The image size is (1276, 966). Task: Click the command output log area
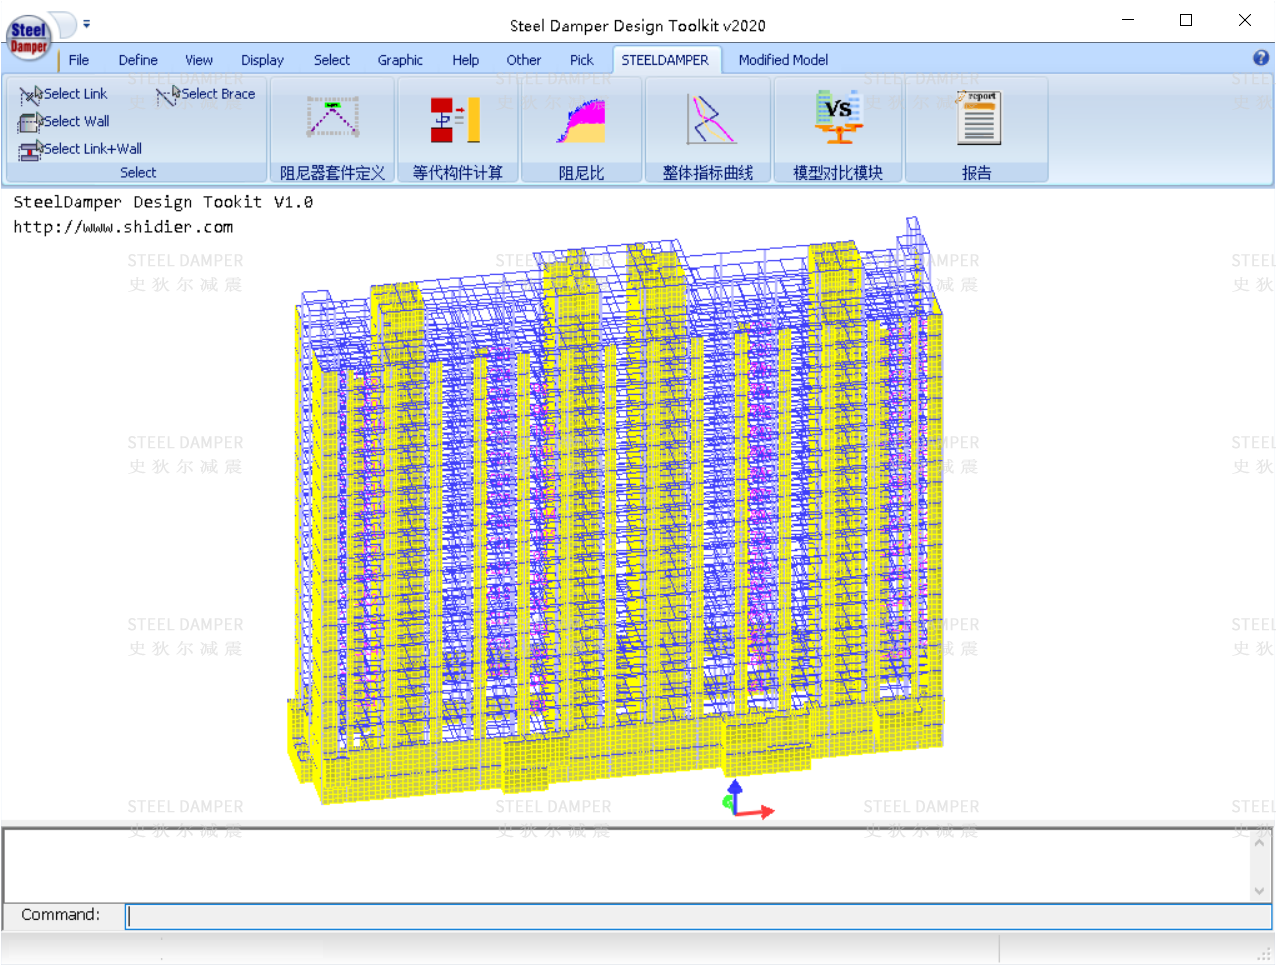[x=626, y=865]
